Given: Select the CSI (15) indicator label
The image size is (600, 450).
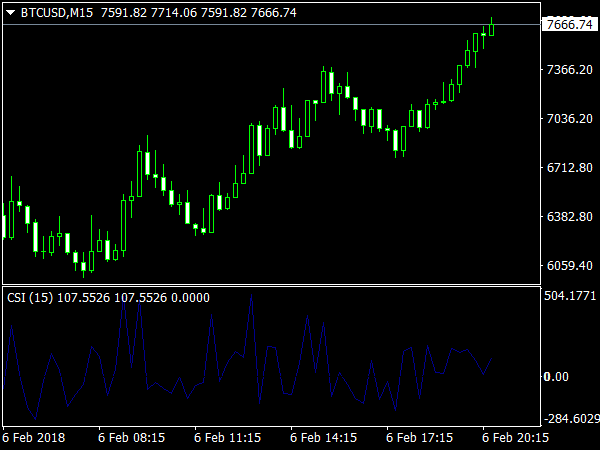Looking at the screenshot, I should pos(30,298).
